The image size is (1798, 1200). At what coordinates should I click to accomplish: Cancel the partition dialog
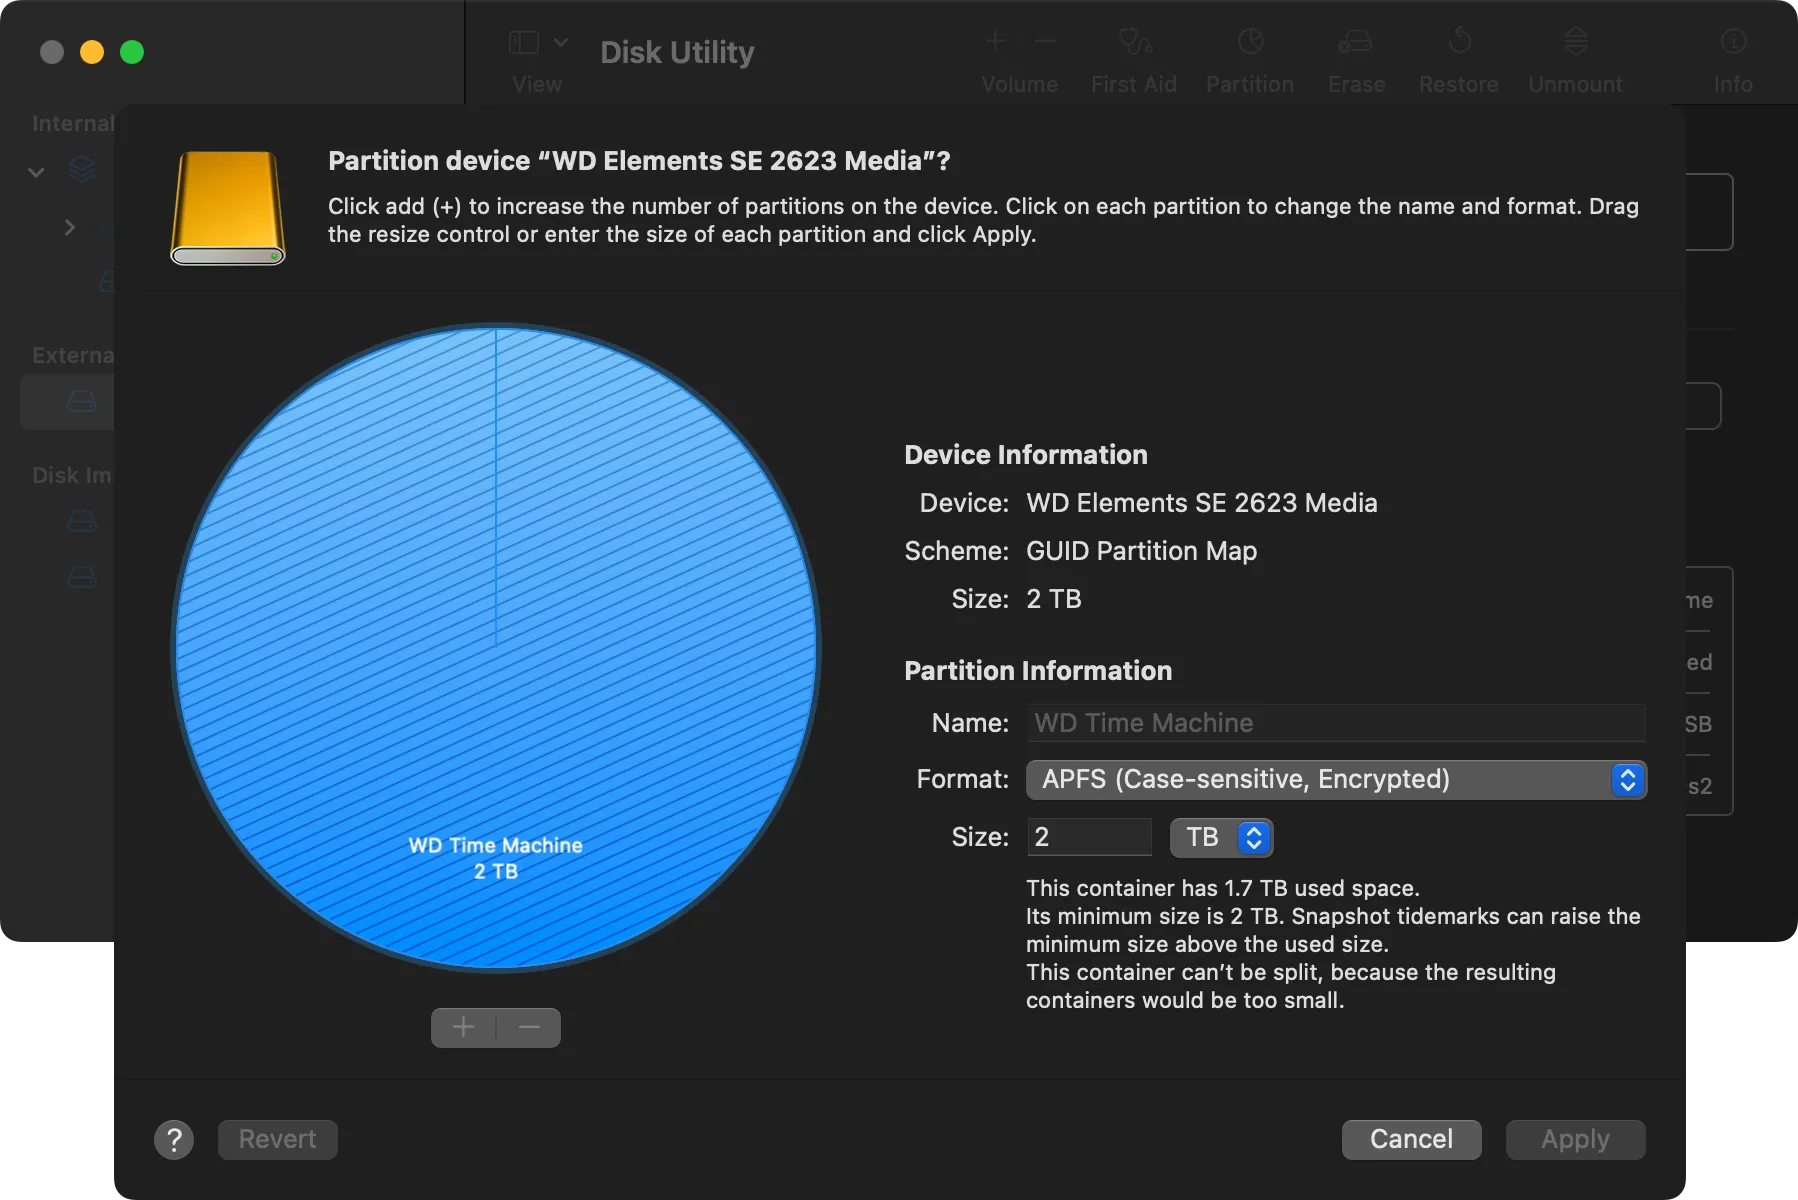pyautogui.click(x=1411, y=1139)
